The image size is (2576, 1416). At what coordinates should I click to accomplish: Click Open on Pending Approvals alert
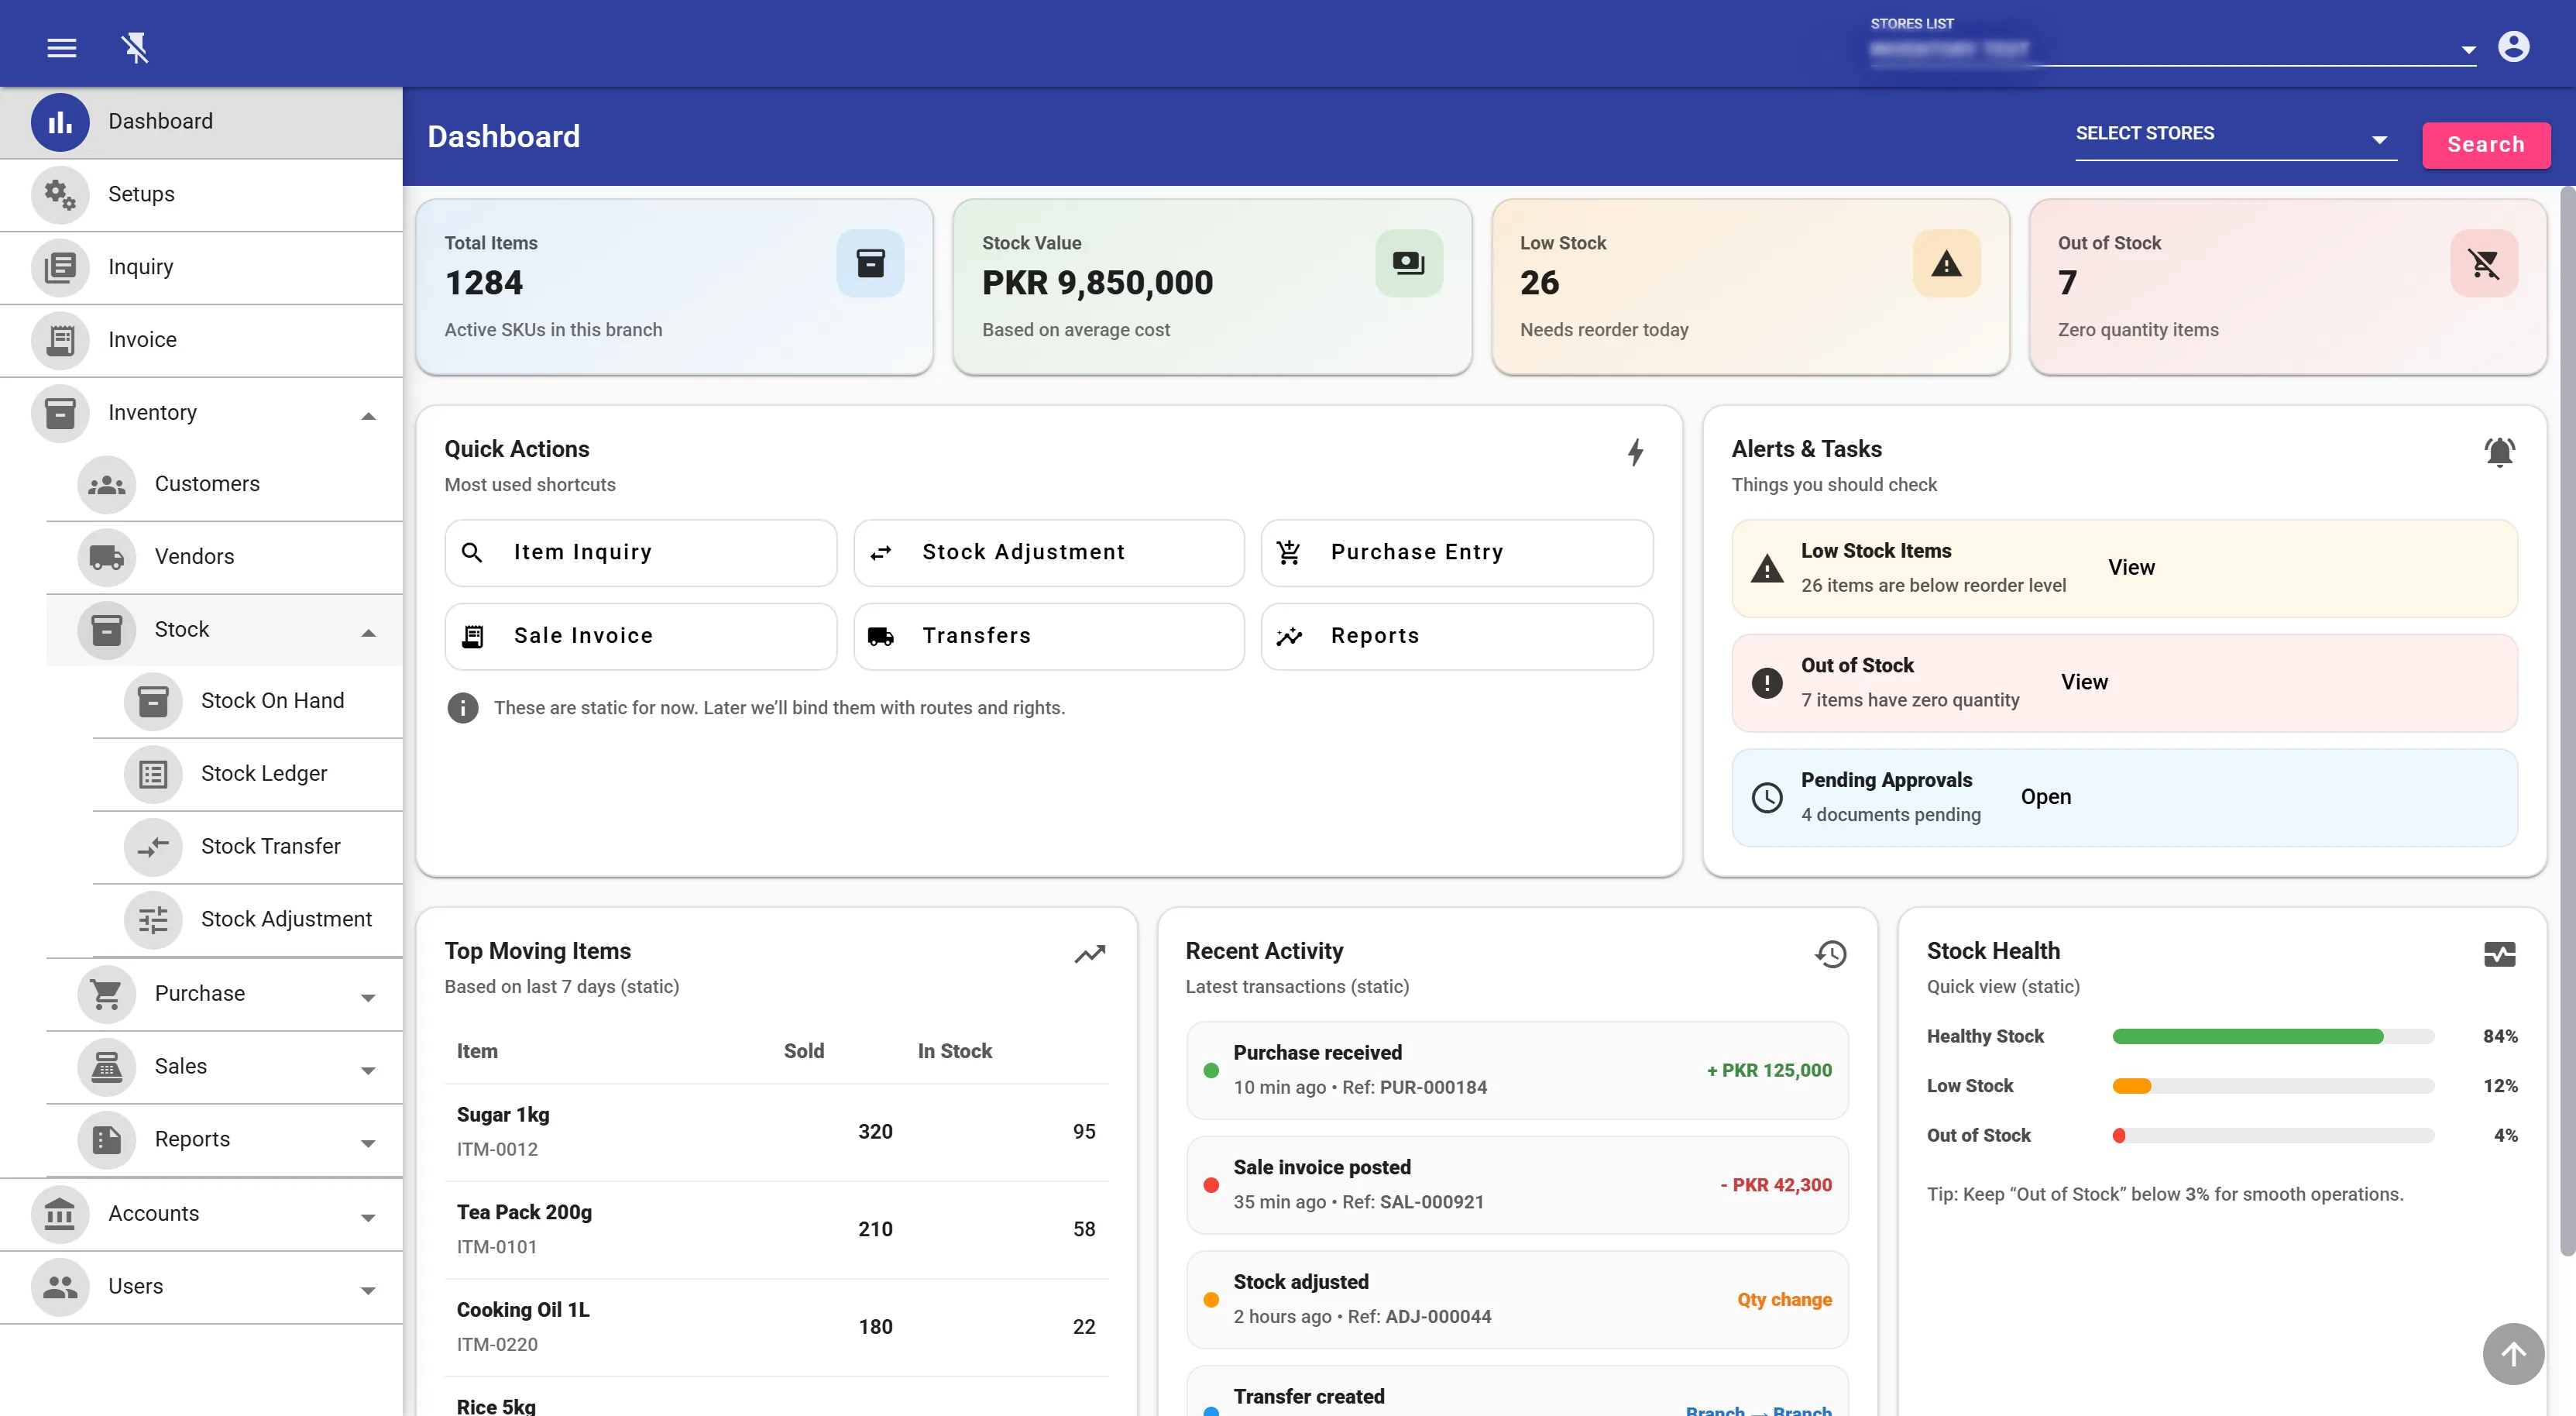pos(2045,797)
